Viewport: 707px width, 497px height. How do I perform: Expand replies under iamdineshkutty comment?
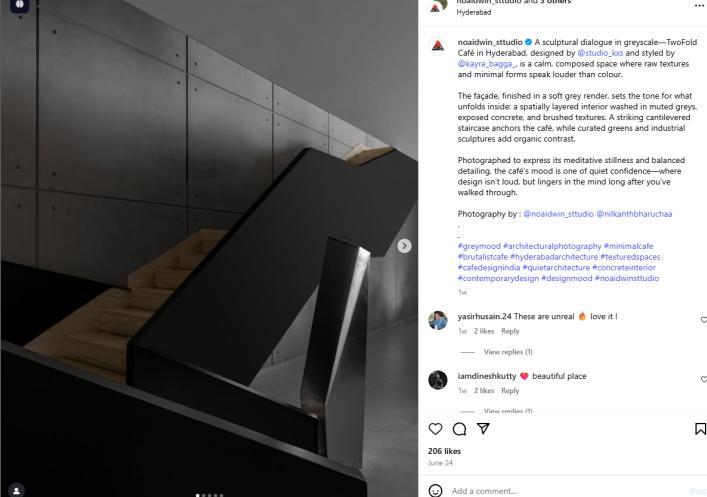point(508,411)
